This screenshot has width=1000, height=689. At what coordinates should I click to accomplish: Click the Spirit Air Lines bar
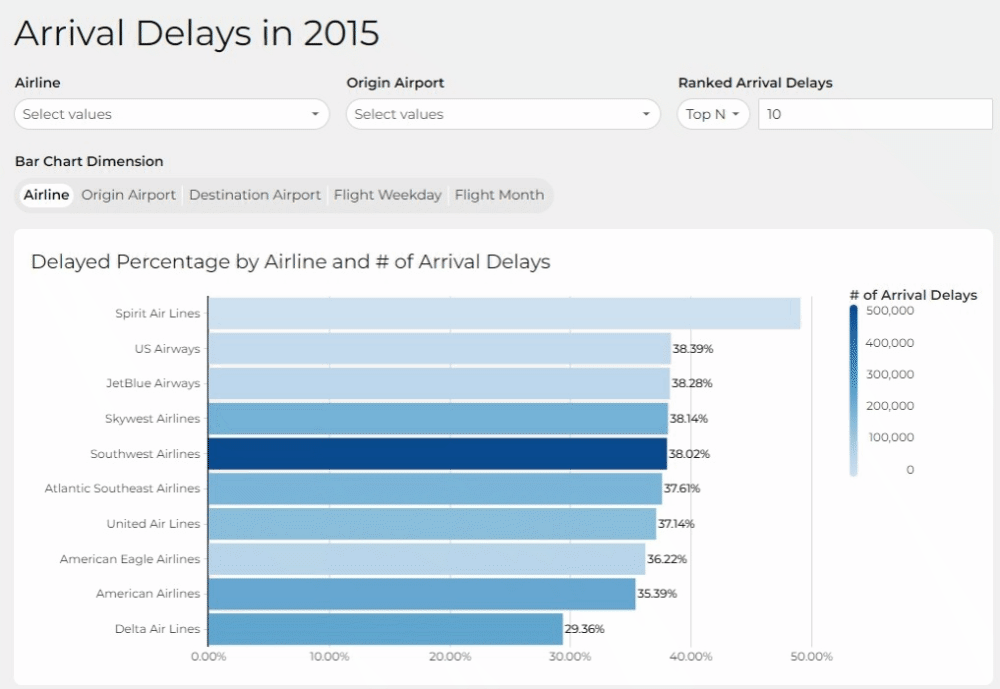click(x=503, y=313)
